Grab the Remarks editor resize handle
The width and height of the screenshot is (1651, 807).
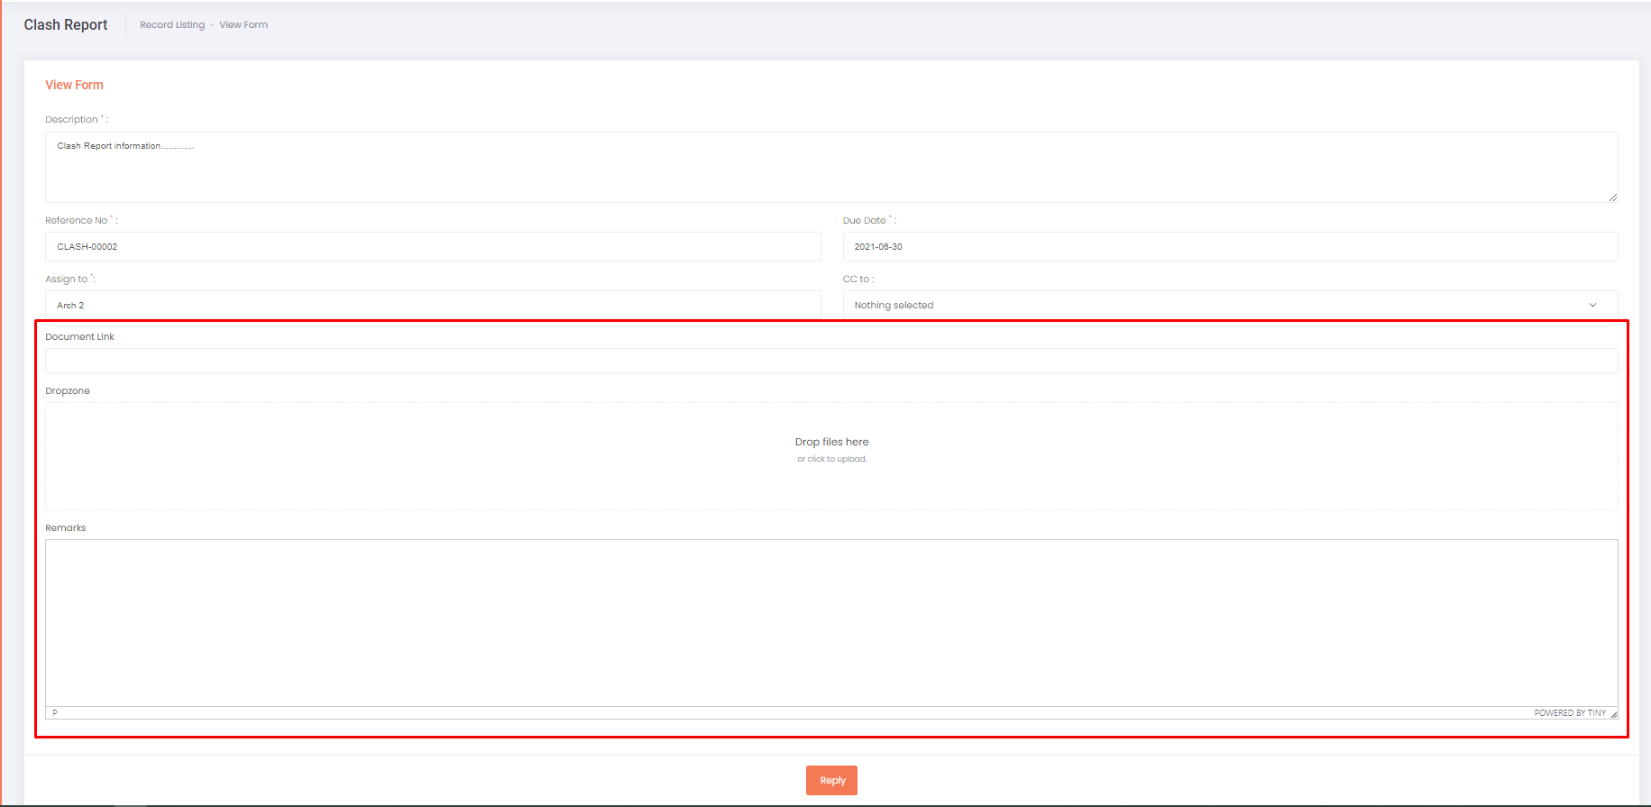(x=1613, y=714)
